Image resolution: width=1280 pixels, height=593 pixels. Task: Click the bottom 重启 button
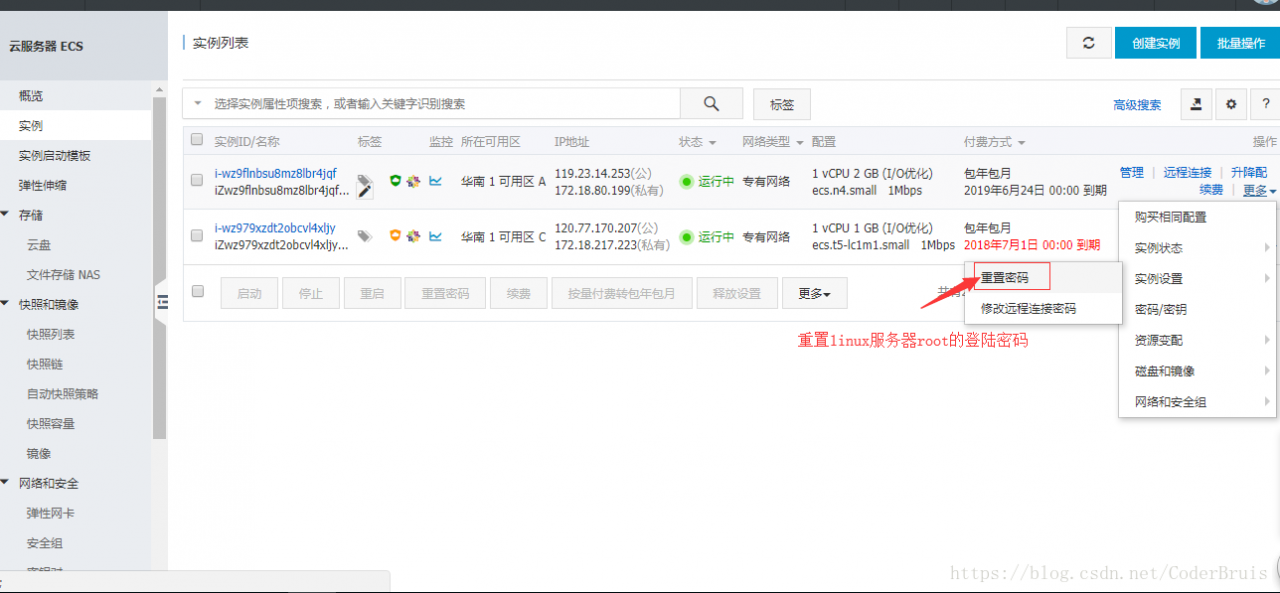[x=372, y=294]
